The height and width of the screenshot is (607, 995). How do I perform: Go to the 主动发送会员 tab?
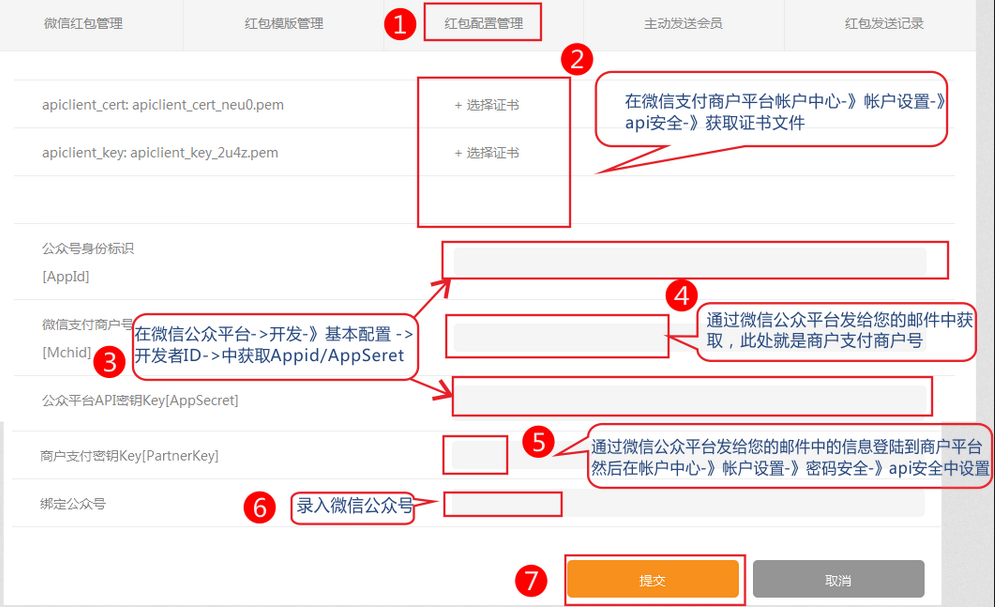[x=683, y=23]
